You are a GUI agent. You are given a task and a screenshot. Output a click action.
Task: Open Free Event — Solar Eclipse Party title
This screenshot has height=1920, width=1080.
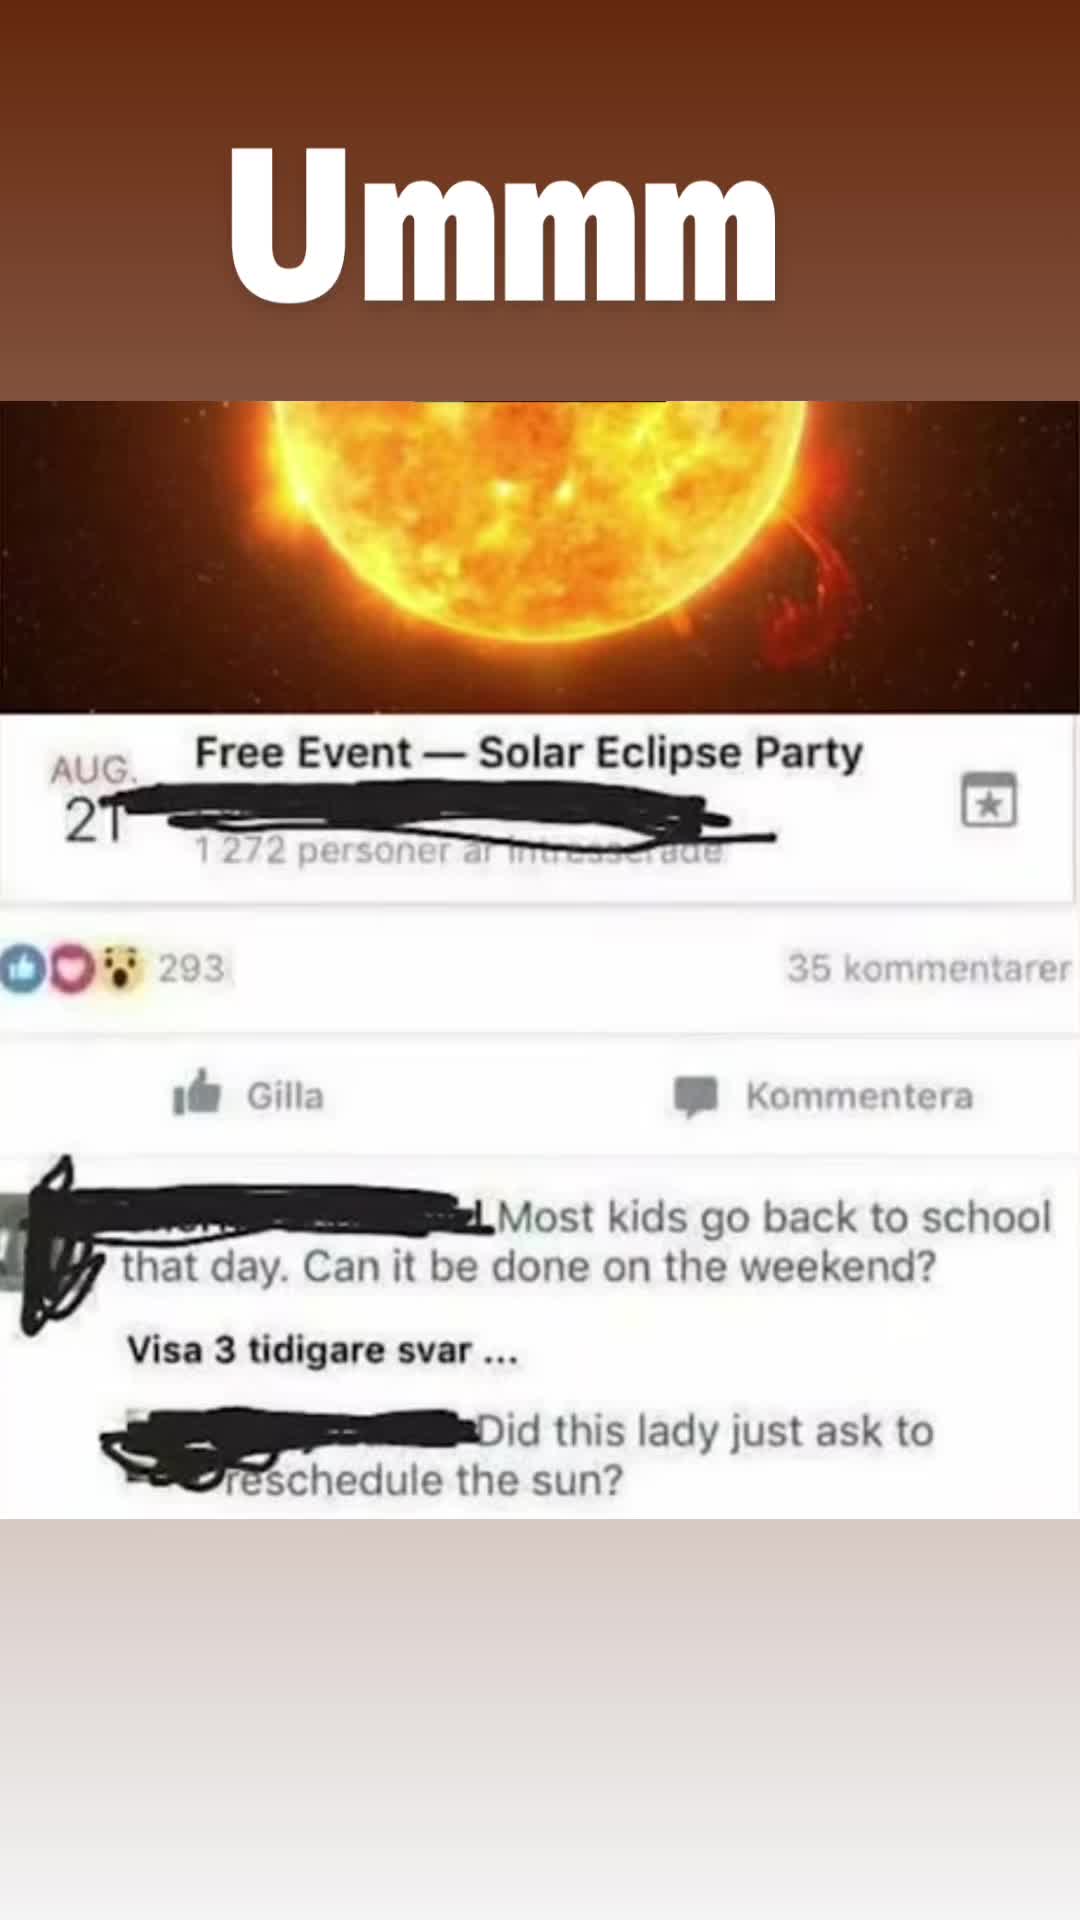(528, 753)
